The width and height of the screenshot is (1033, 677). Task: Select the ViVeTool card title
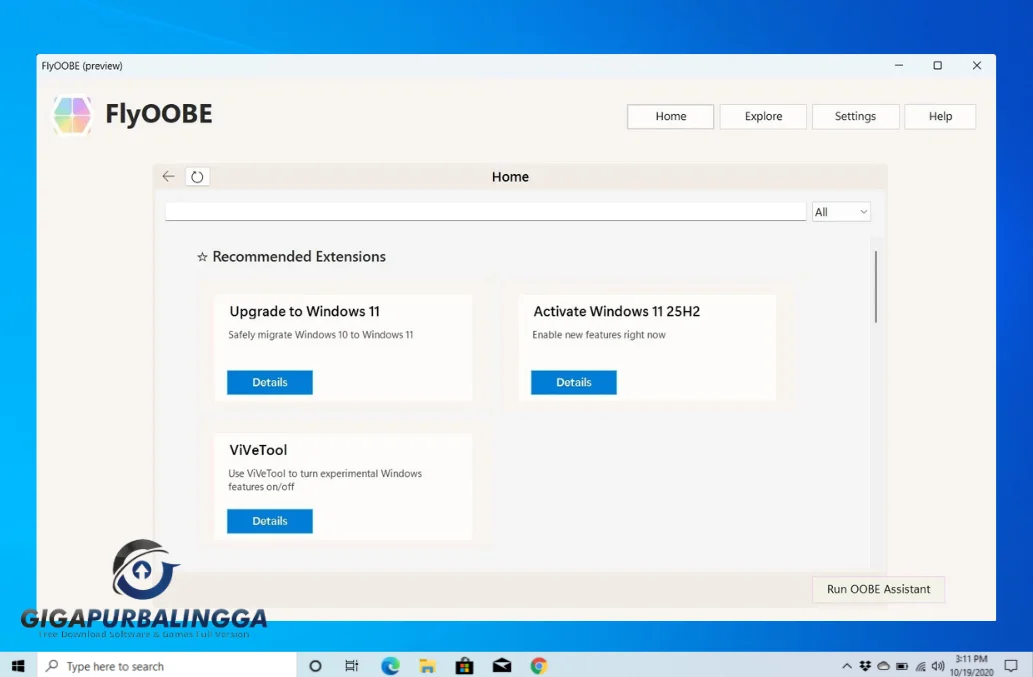coord(258,450)
